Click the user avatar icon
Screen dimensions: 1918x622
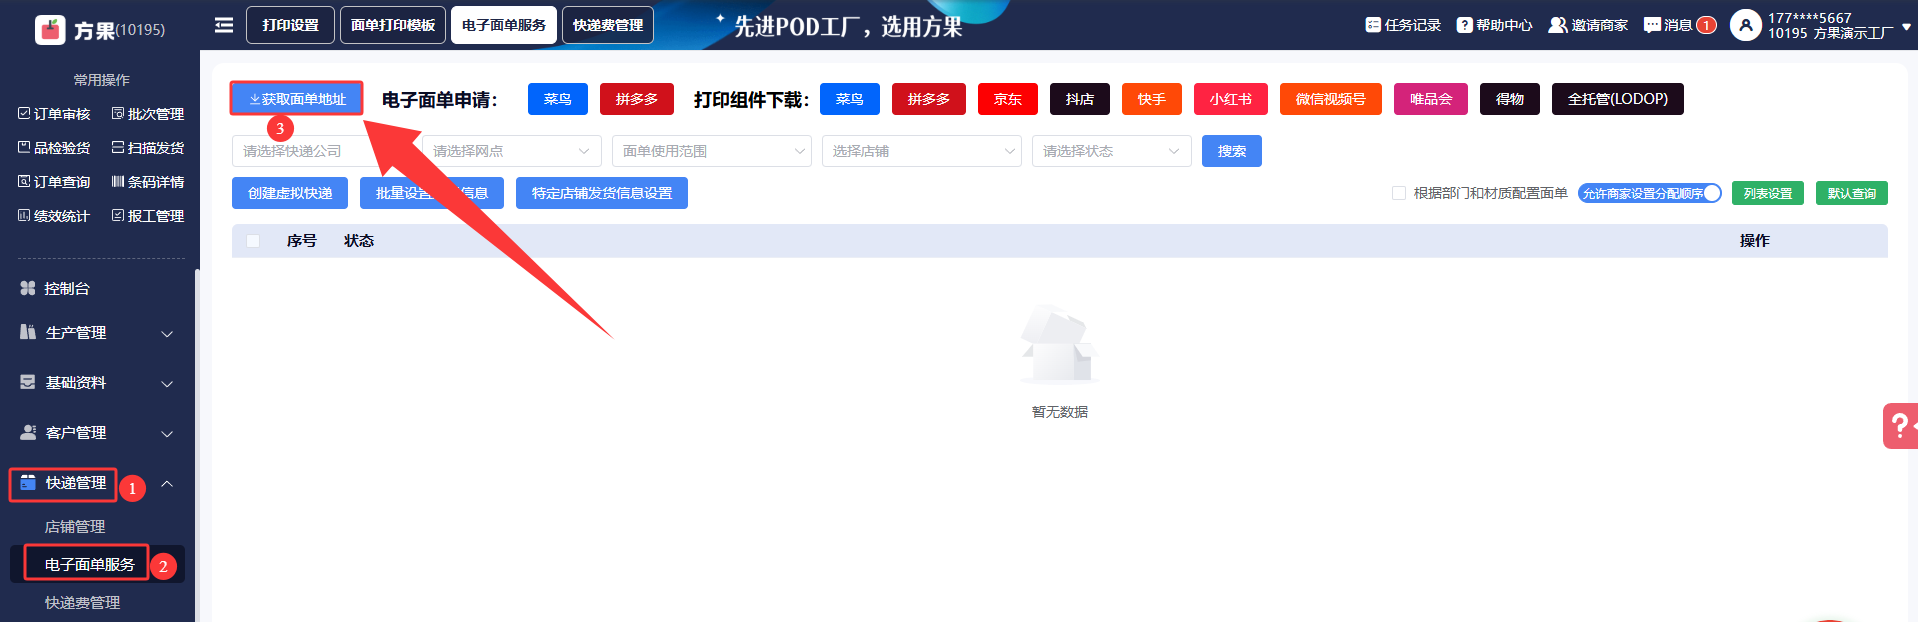coord(1745,25)
